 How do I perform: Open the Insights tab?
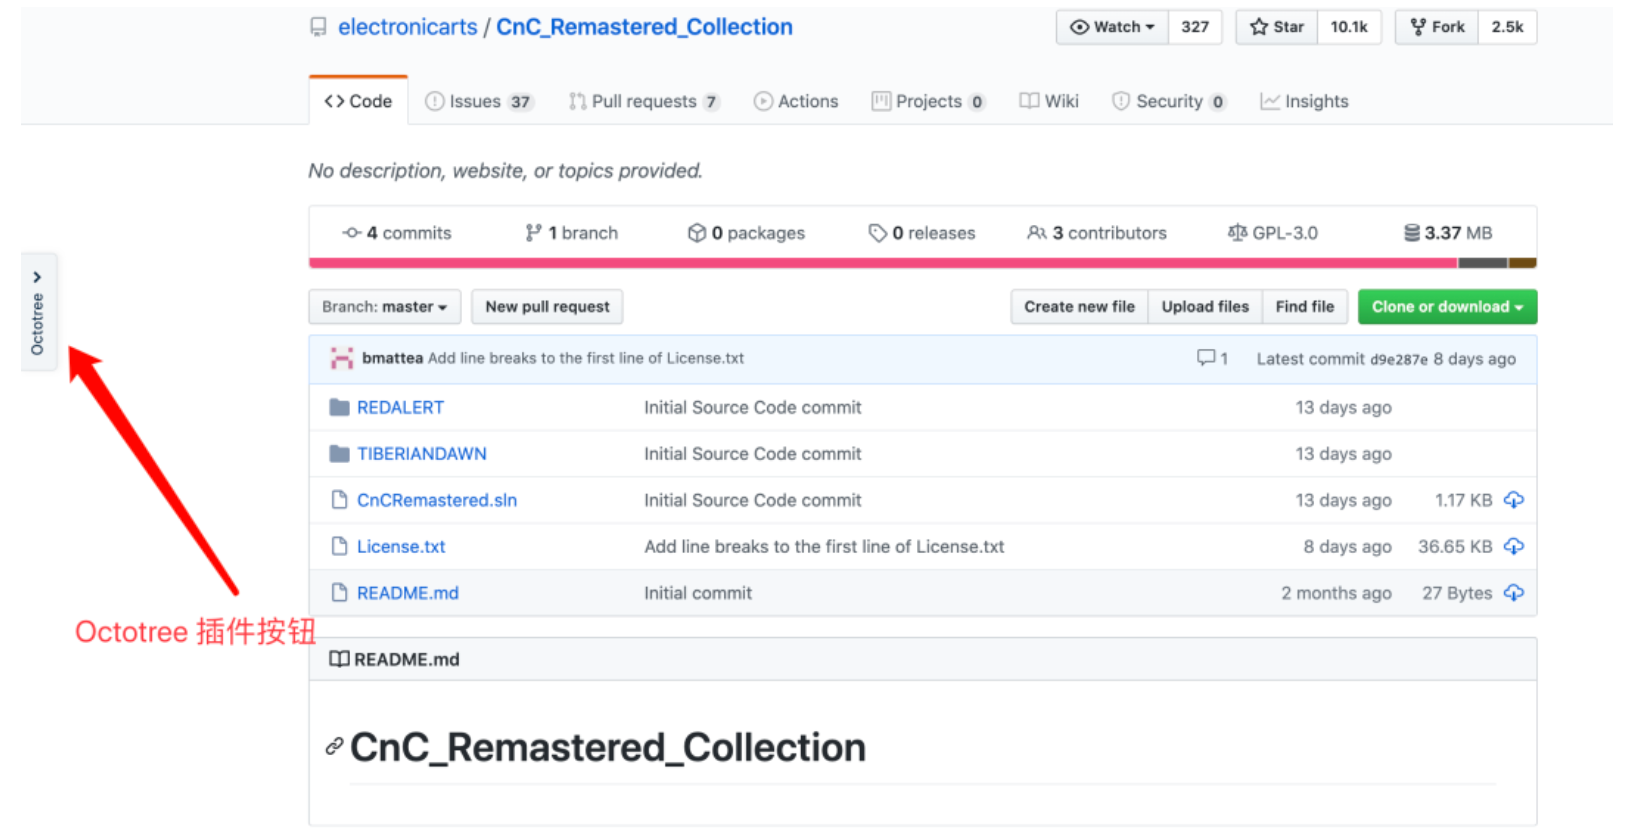tap(1304, 101)
